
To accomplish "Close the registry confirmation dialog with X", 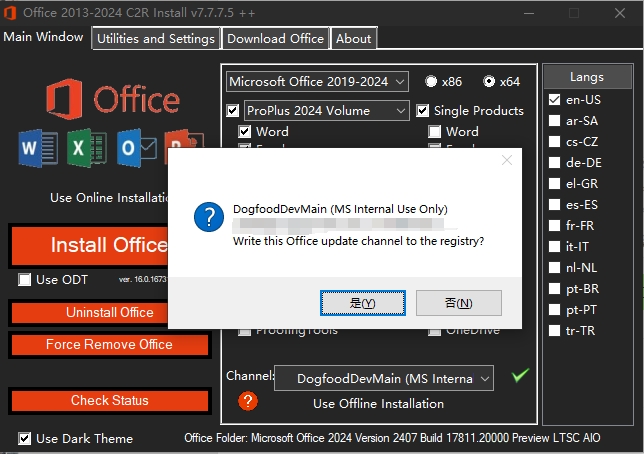I will pos(507,160).
